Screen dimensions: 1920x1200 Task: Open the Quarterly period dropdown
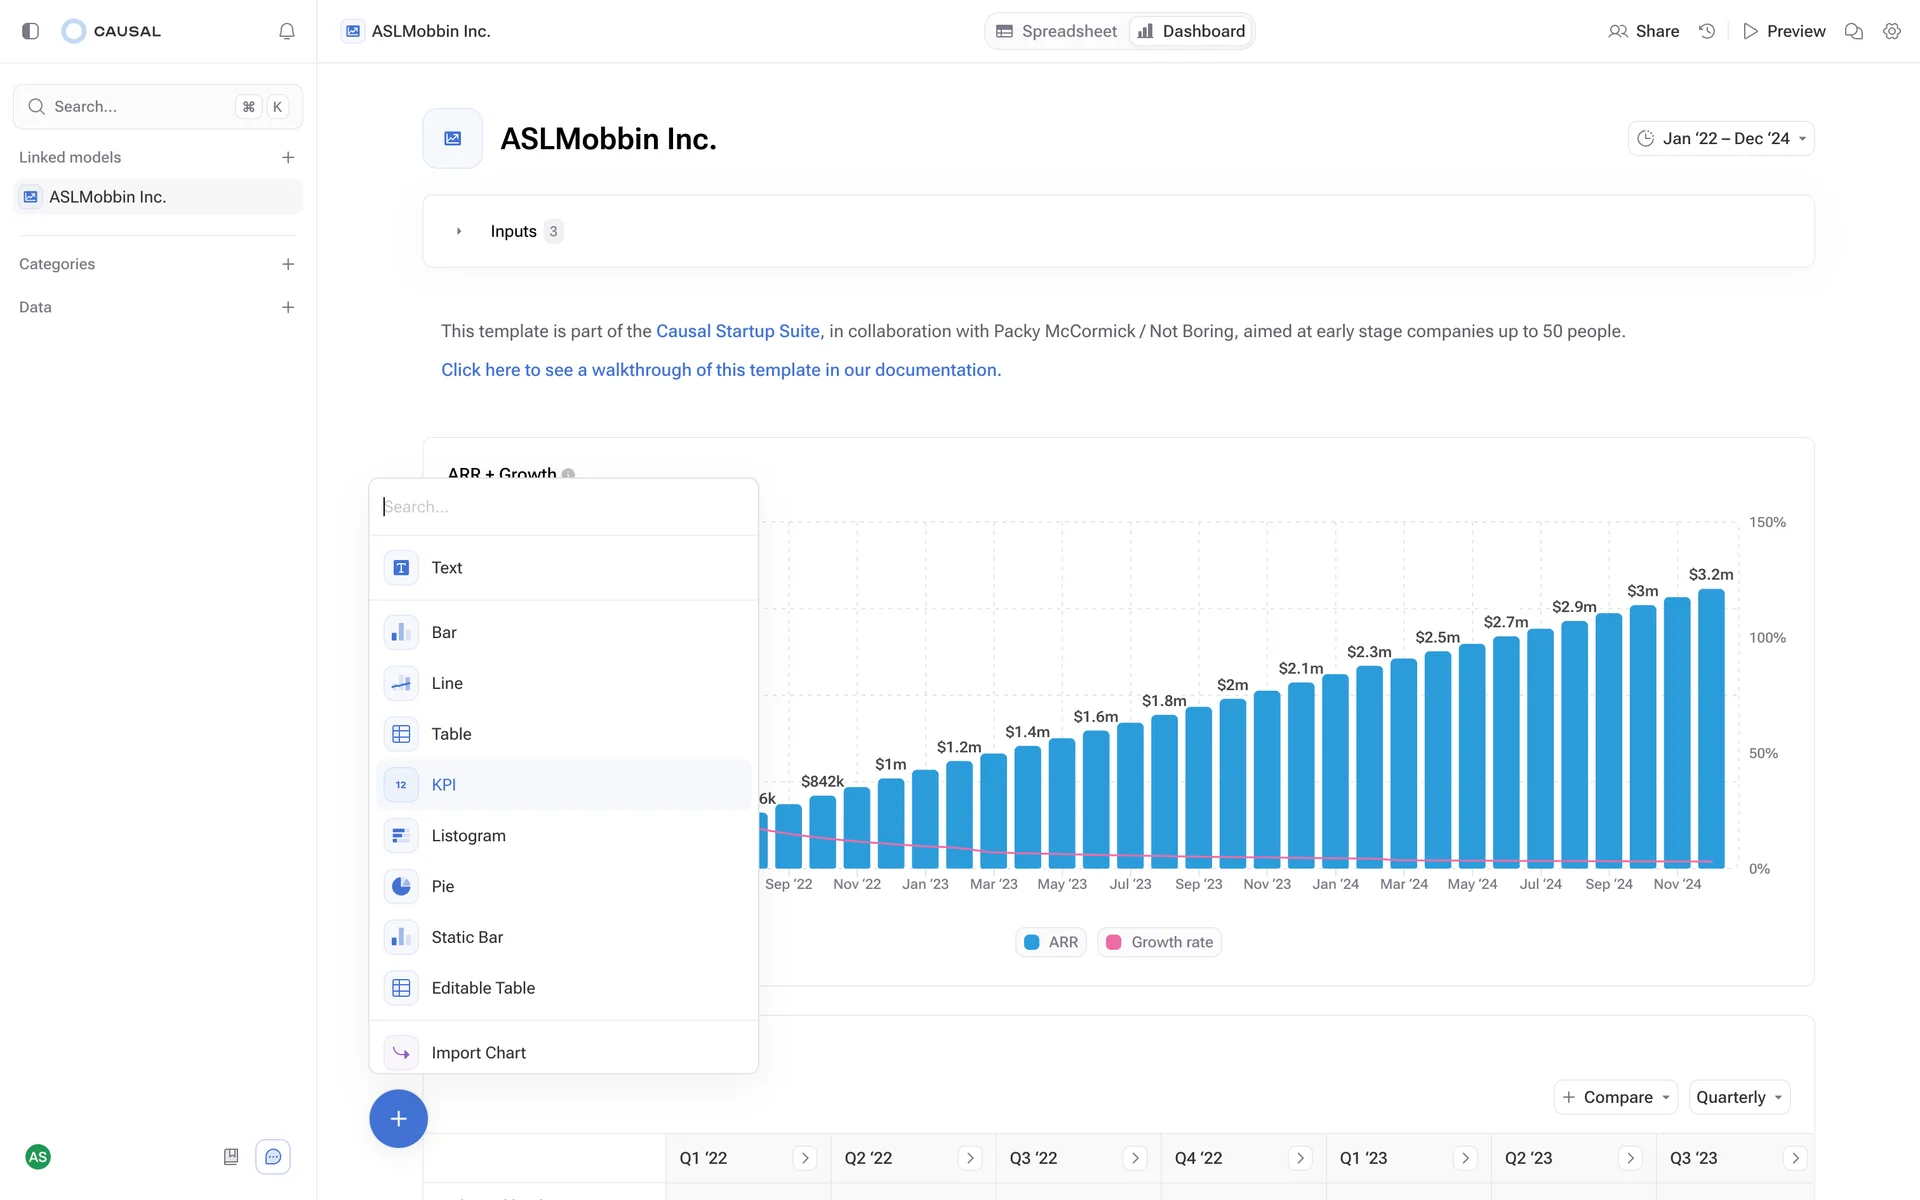pos(1738,1097)
